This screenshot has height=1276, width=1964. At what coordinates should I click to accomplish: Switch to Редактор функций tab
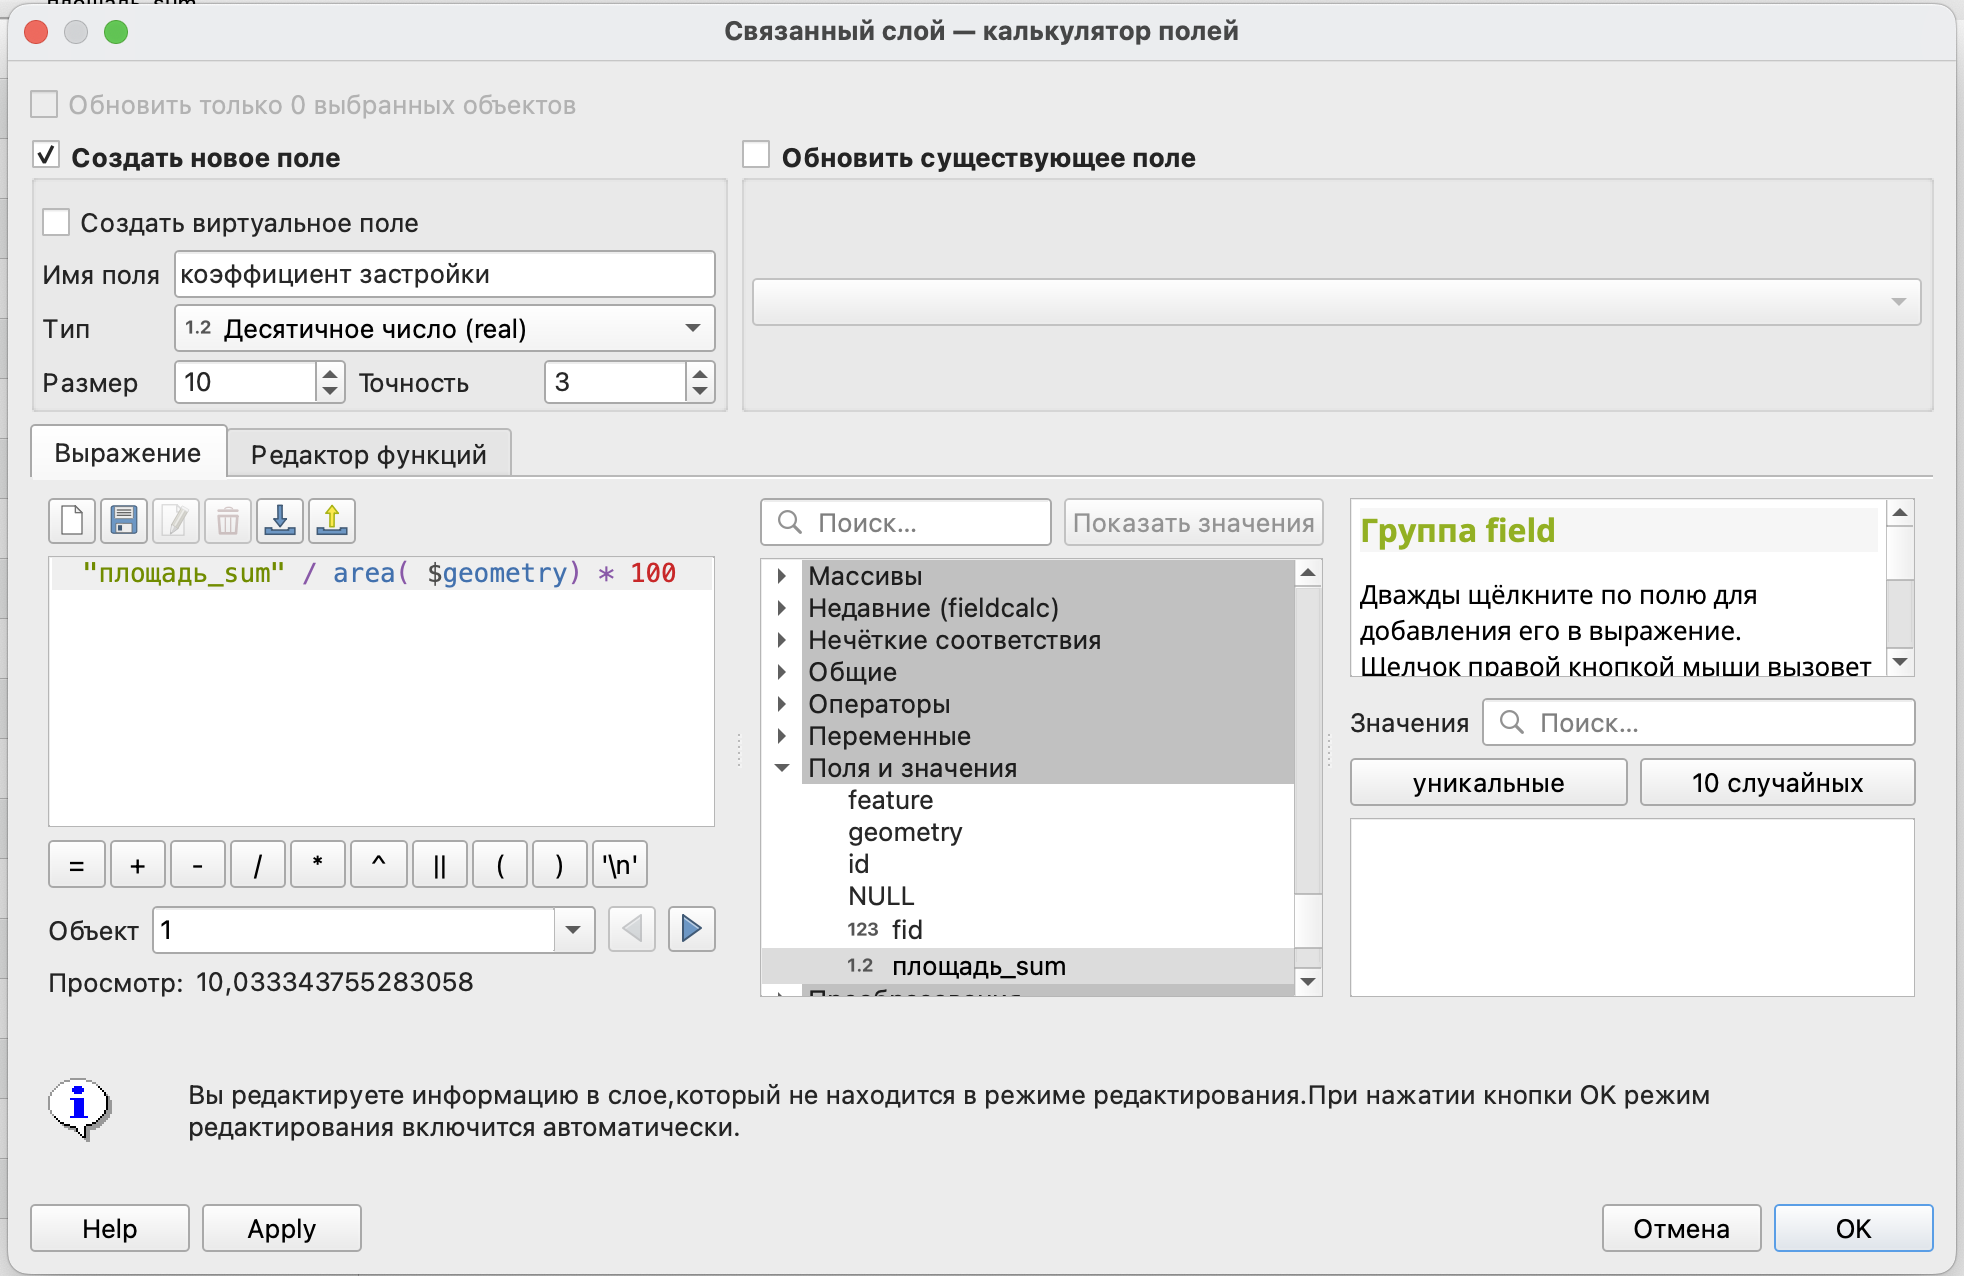pyautogui.click(x=368, y=454)
